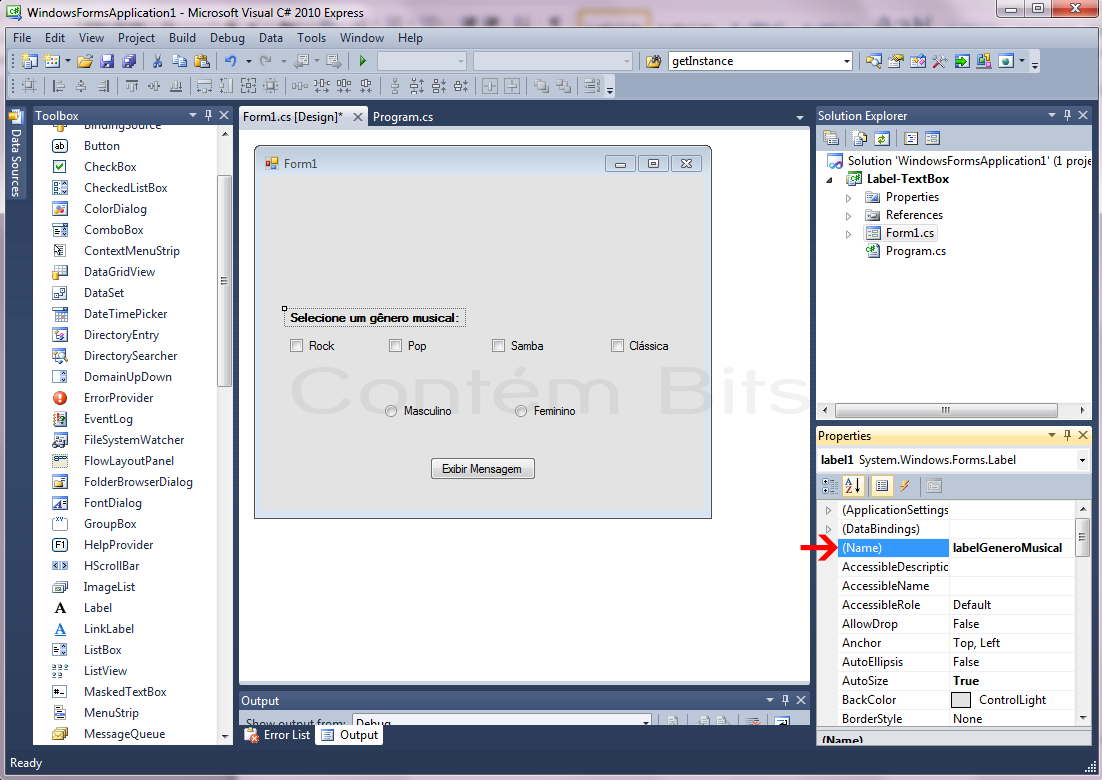Show Events lightning icon in Properties
Viewport: 1102px width, 780px height.
[x=905, y=486]
